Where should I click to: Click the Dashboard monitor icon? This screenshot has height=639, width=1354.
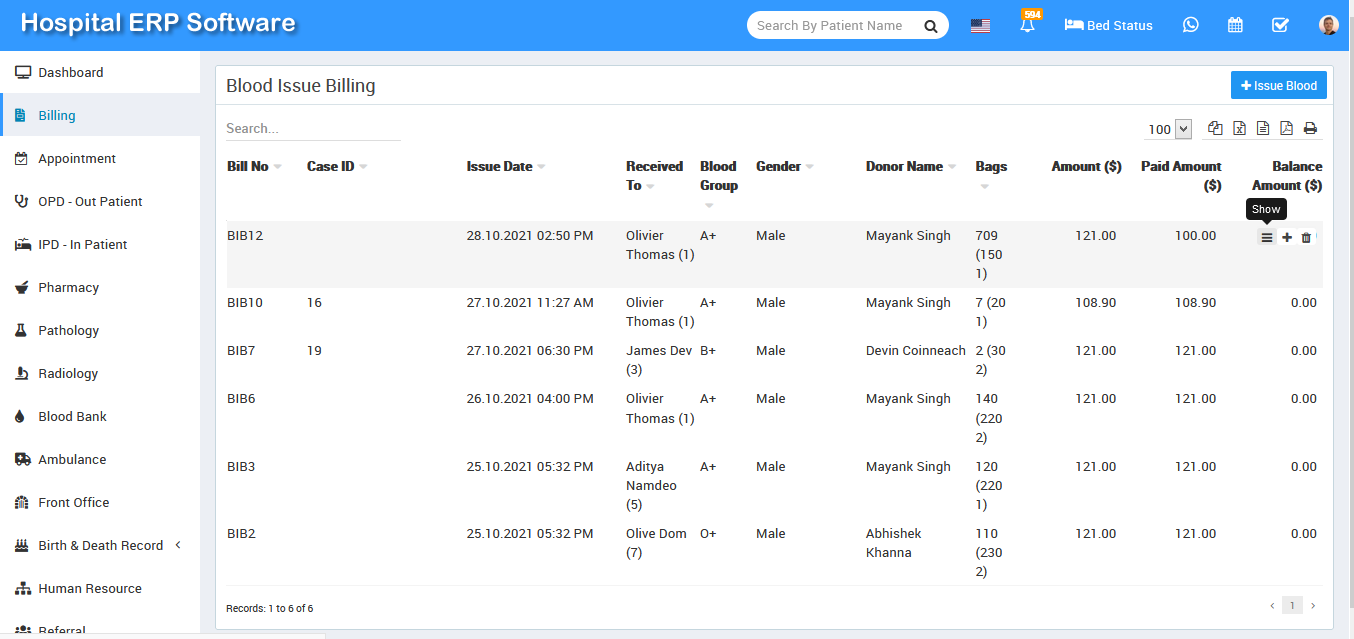22,73
